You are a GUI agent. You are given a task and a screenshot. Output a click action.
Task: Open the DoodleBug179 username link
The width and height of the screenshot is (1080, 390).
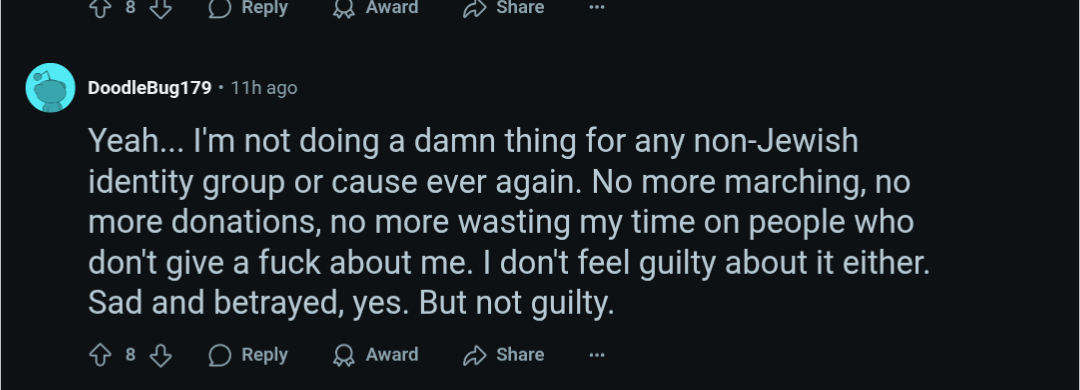pyautogui.click(x=149, y=88)
